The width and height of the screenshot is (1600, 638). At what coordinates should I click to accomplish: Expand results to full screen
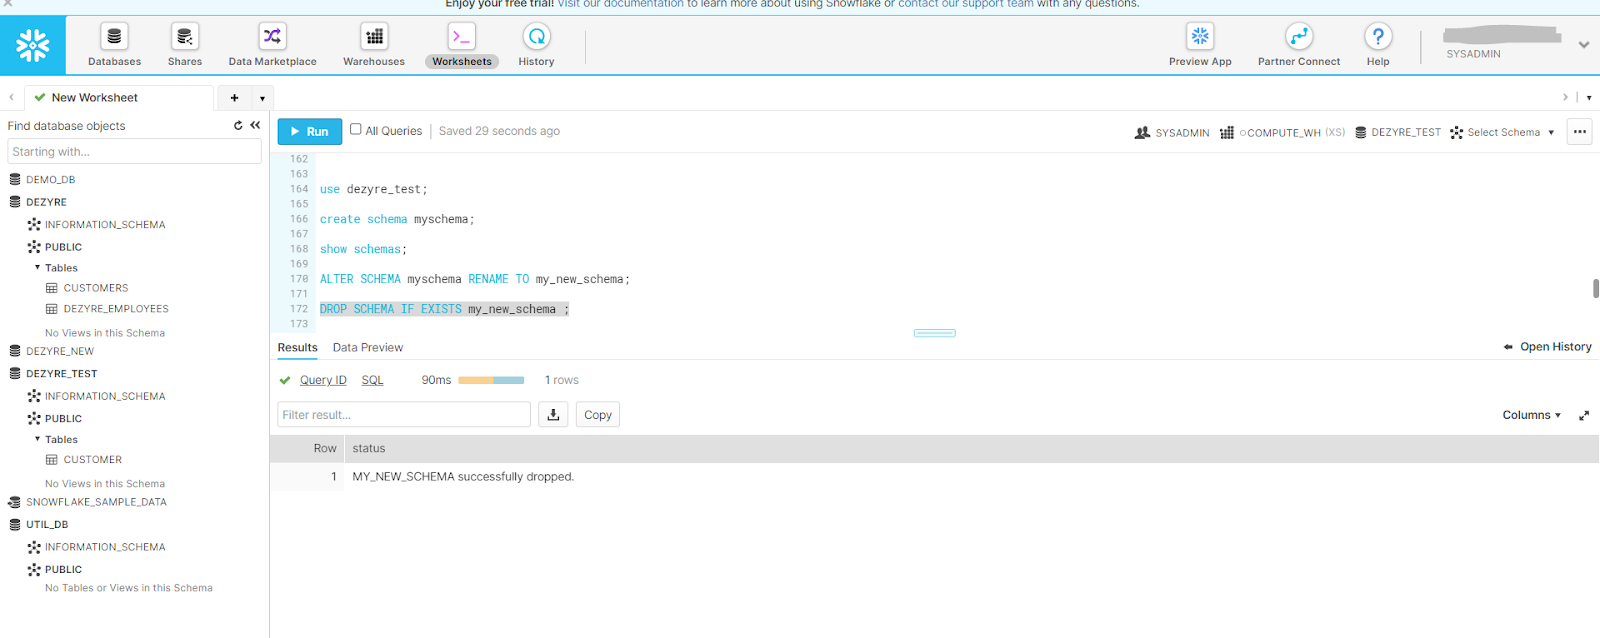coord(1584,415)
